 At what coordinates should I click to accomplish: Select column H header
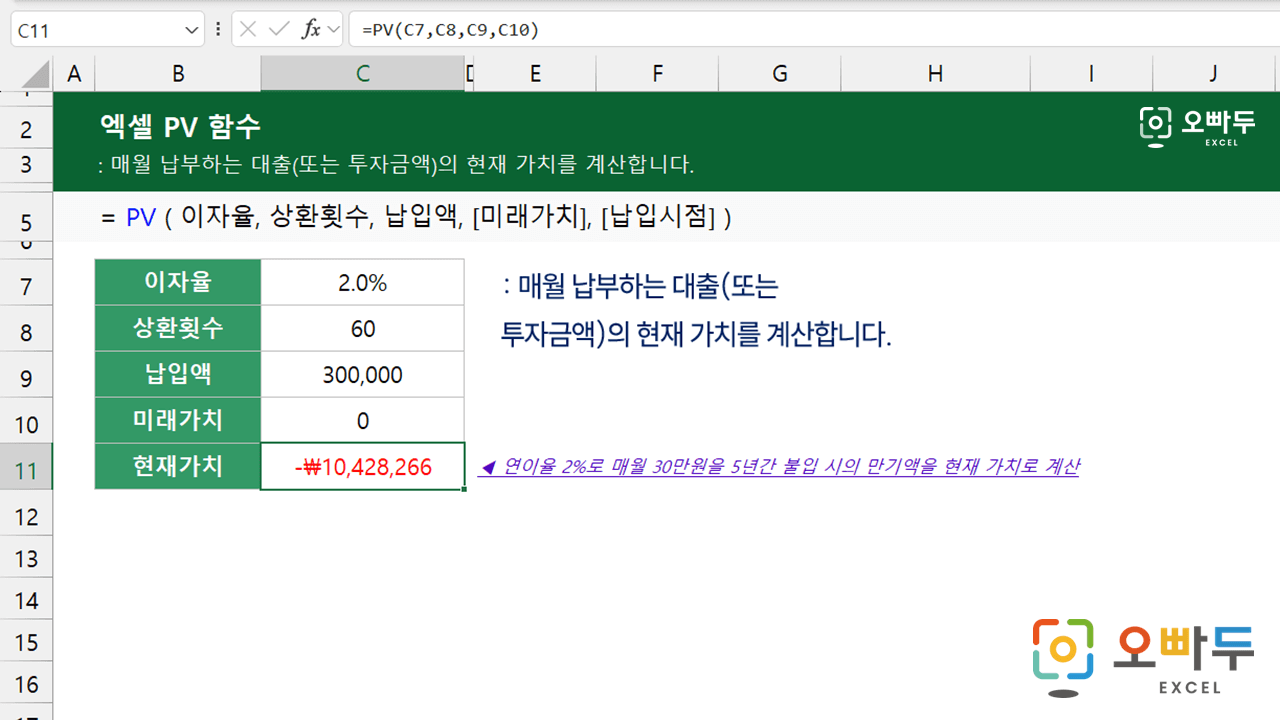934,73
